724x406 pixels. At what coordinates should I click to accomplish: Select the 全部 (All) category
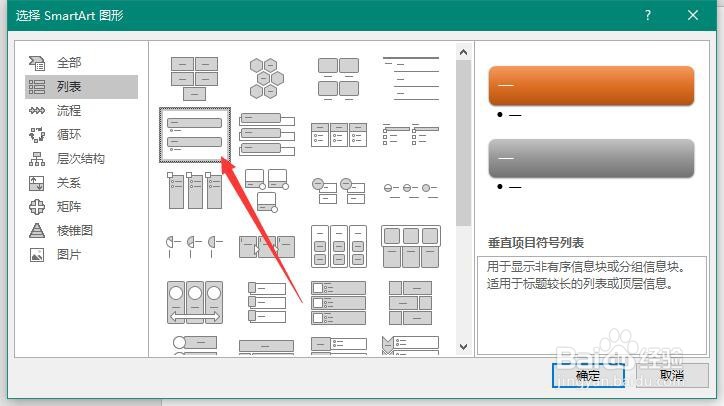[81, 62]
